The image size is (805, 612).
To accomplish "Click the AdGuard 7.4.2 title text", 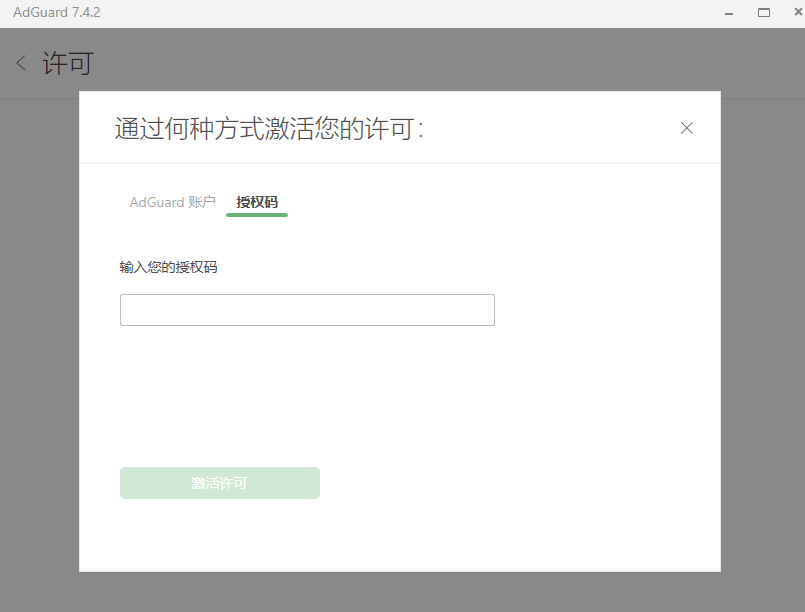I will [x=57, y=12].
